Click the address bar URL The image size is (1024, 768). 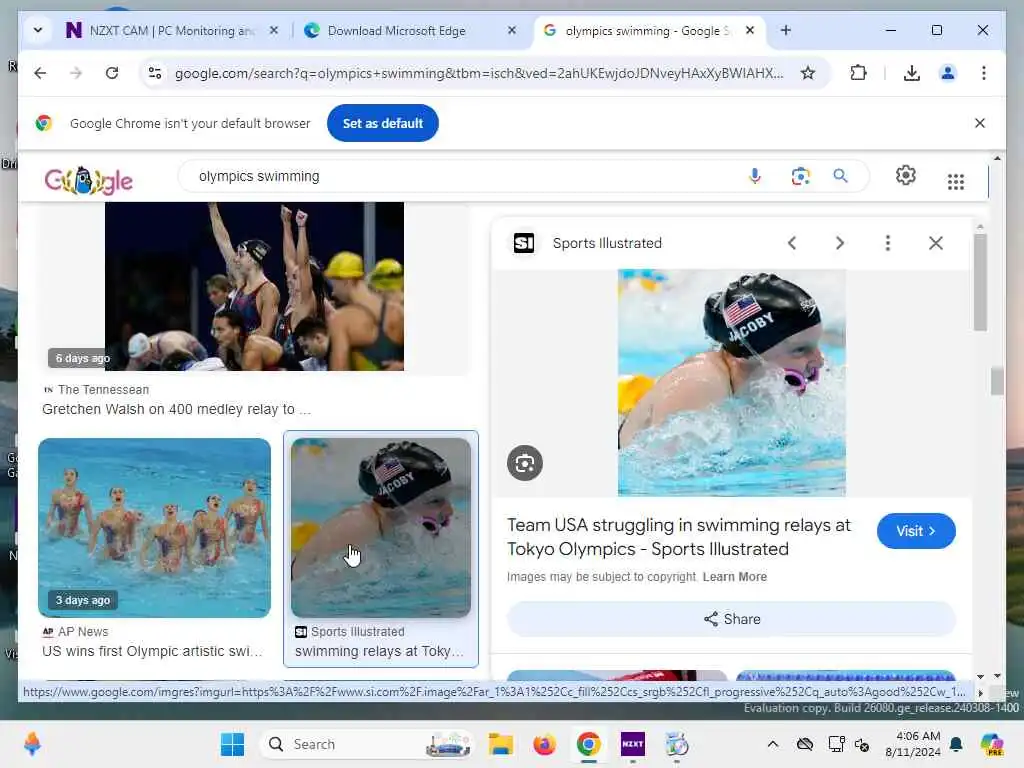click(x=479, y=73)
